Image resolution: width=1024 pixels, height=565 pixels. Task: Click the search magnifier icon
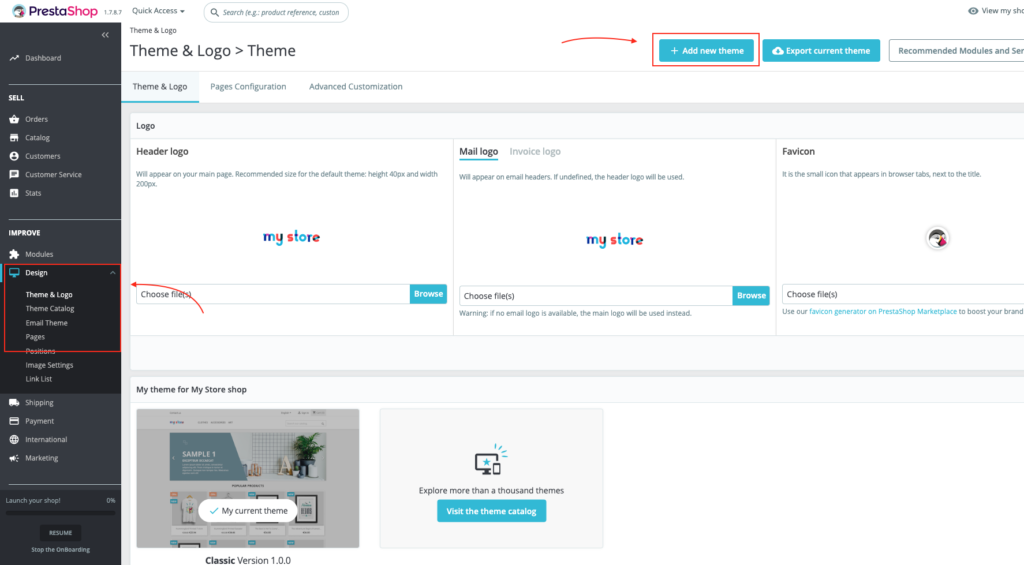click(x=214, y=12)
